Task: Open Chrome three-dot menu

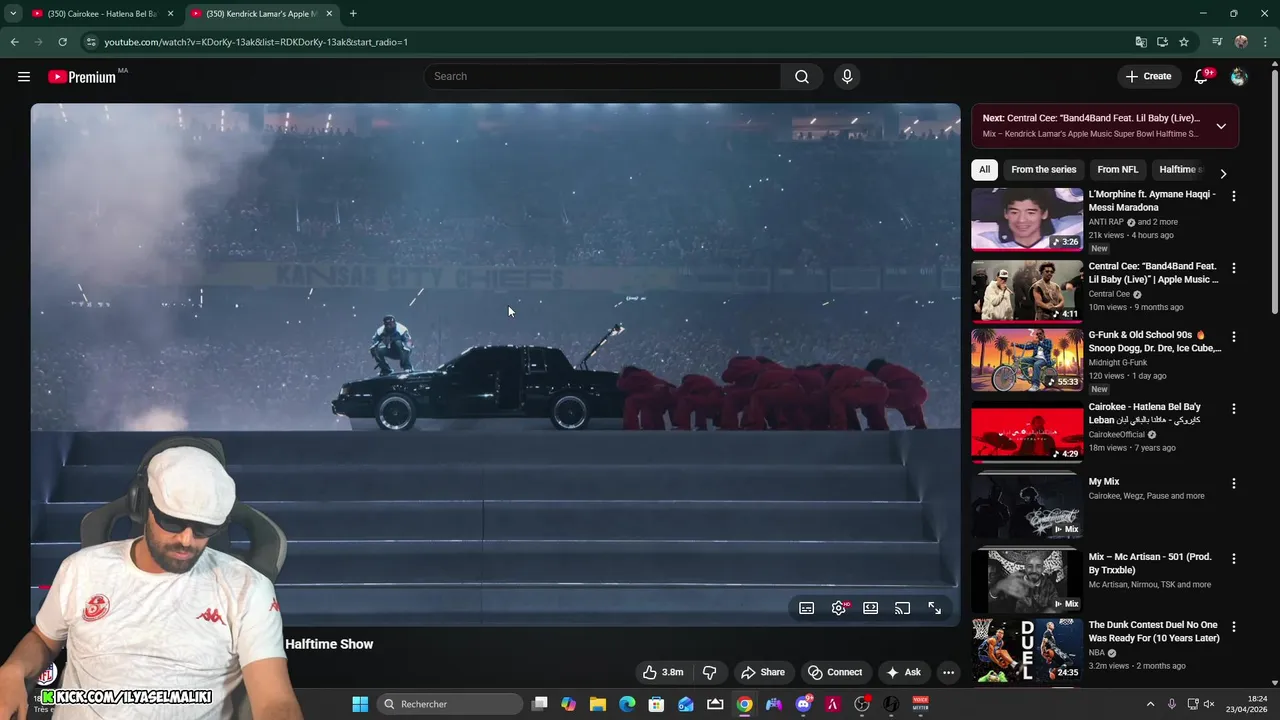Action: coord(1266,42)
